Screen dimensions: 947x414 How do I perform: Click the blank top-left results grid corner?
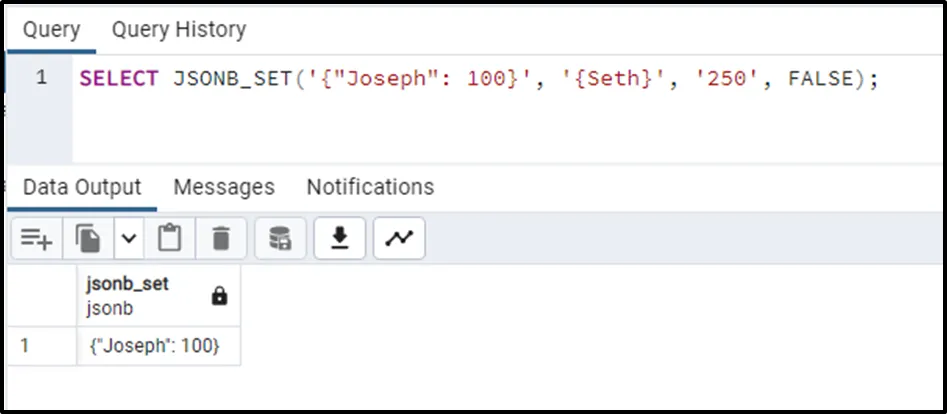41,296
